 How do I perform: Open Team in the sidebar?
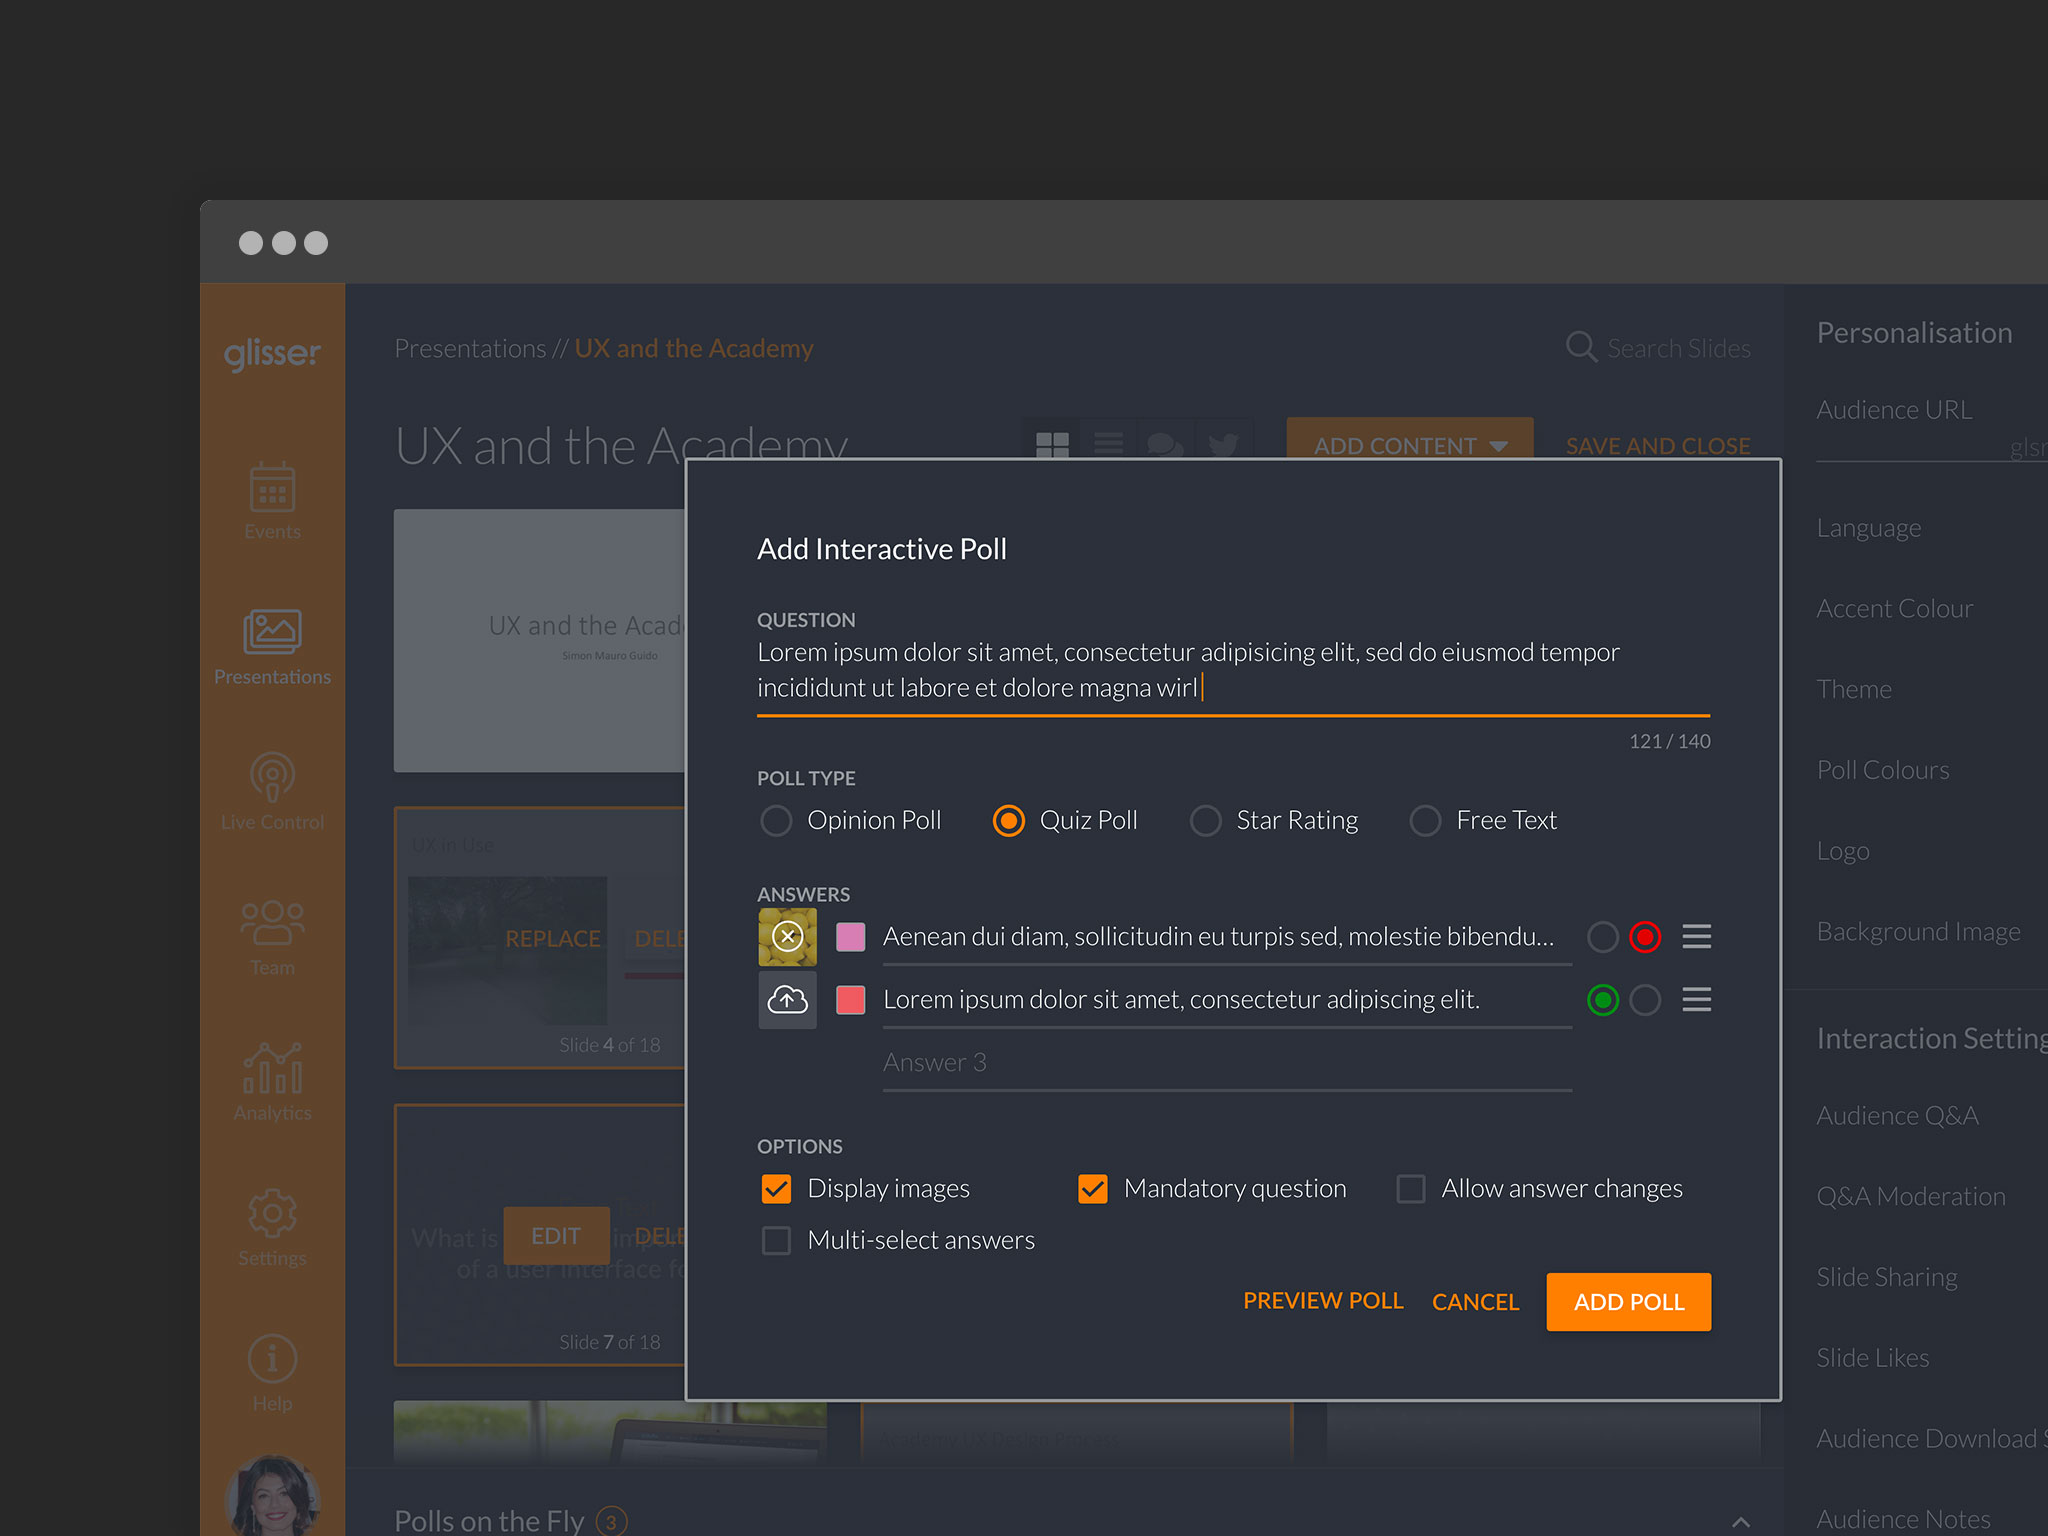(272, 938)
